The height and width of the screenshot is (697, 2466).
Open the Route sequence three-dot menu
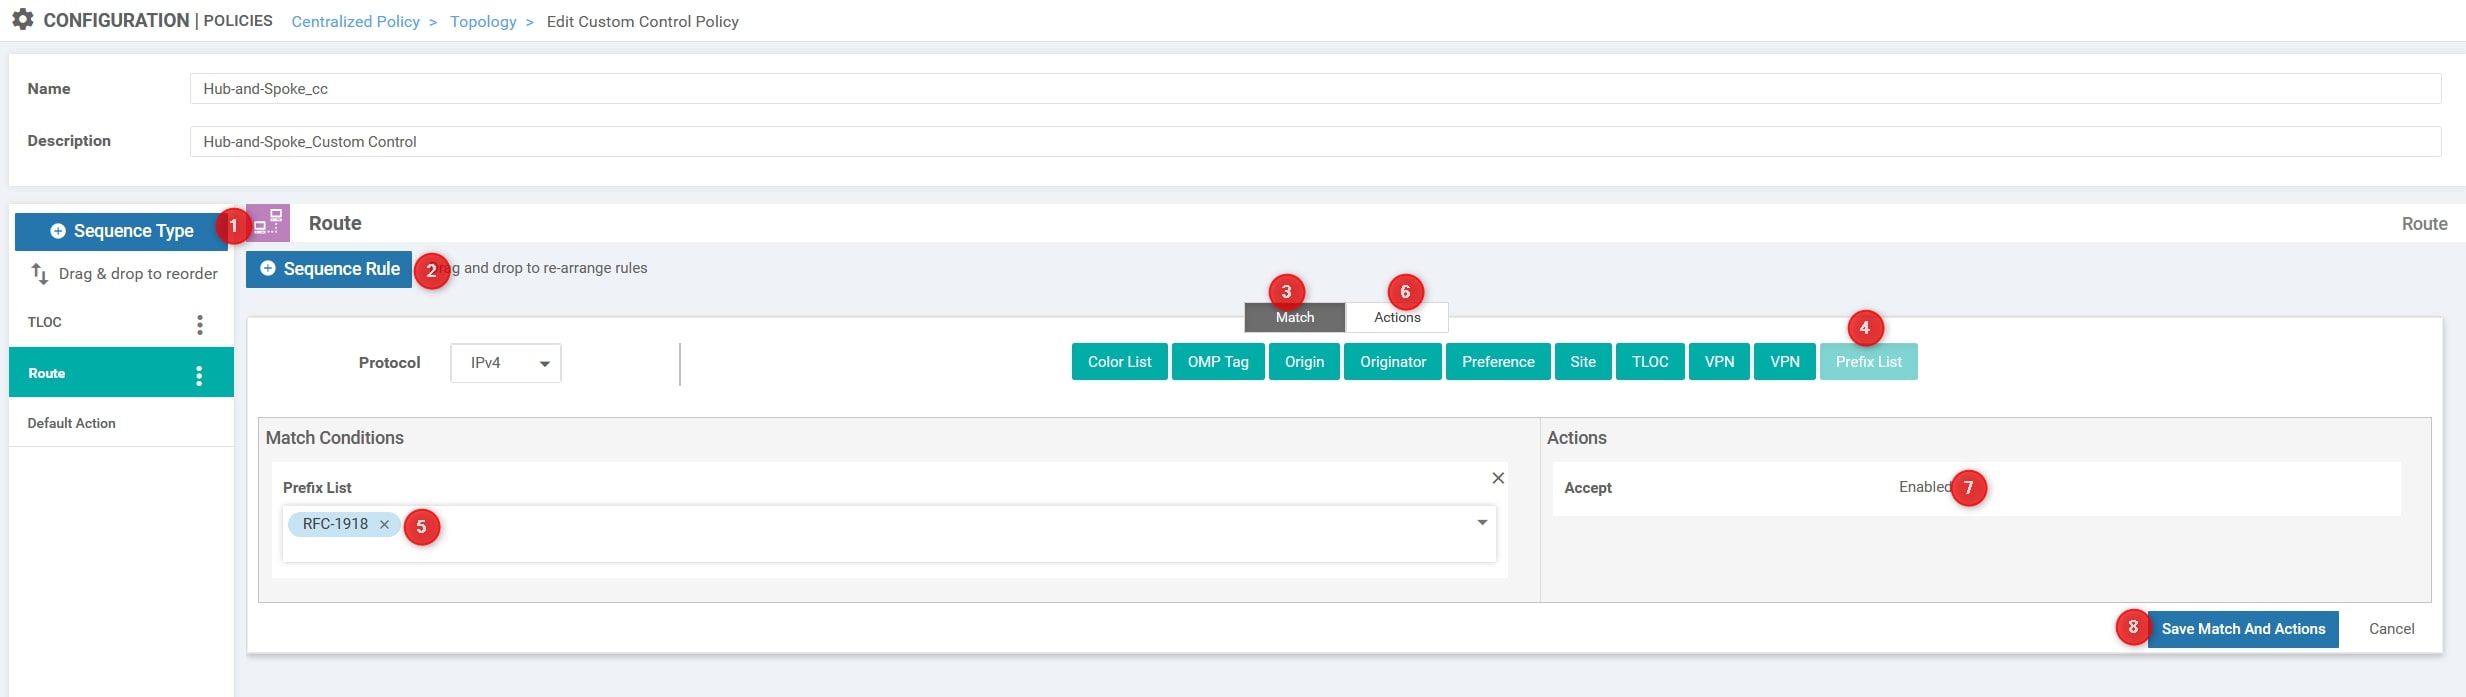pos(199,375)
